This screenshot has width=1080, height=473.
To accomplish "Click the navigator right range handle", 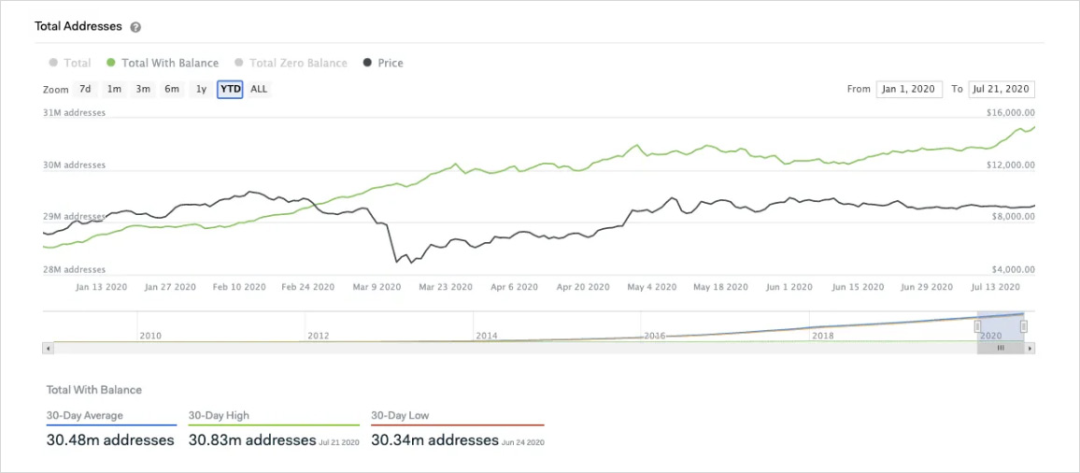I will [x=1024, y=326].
